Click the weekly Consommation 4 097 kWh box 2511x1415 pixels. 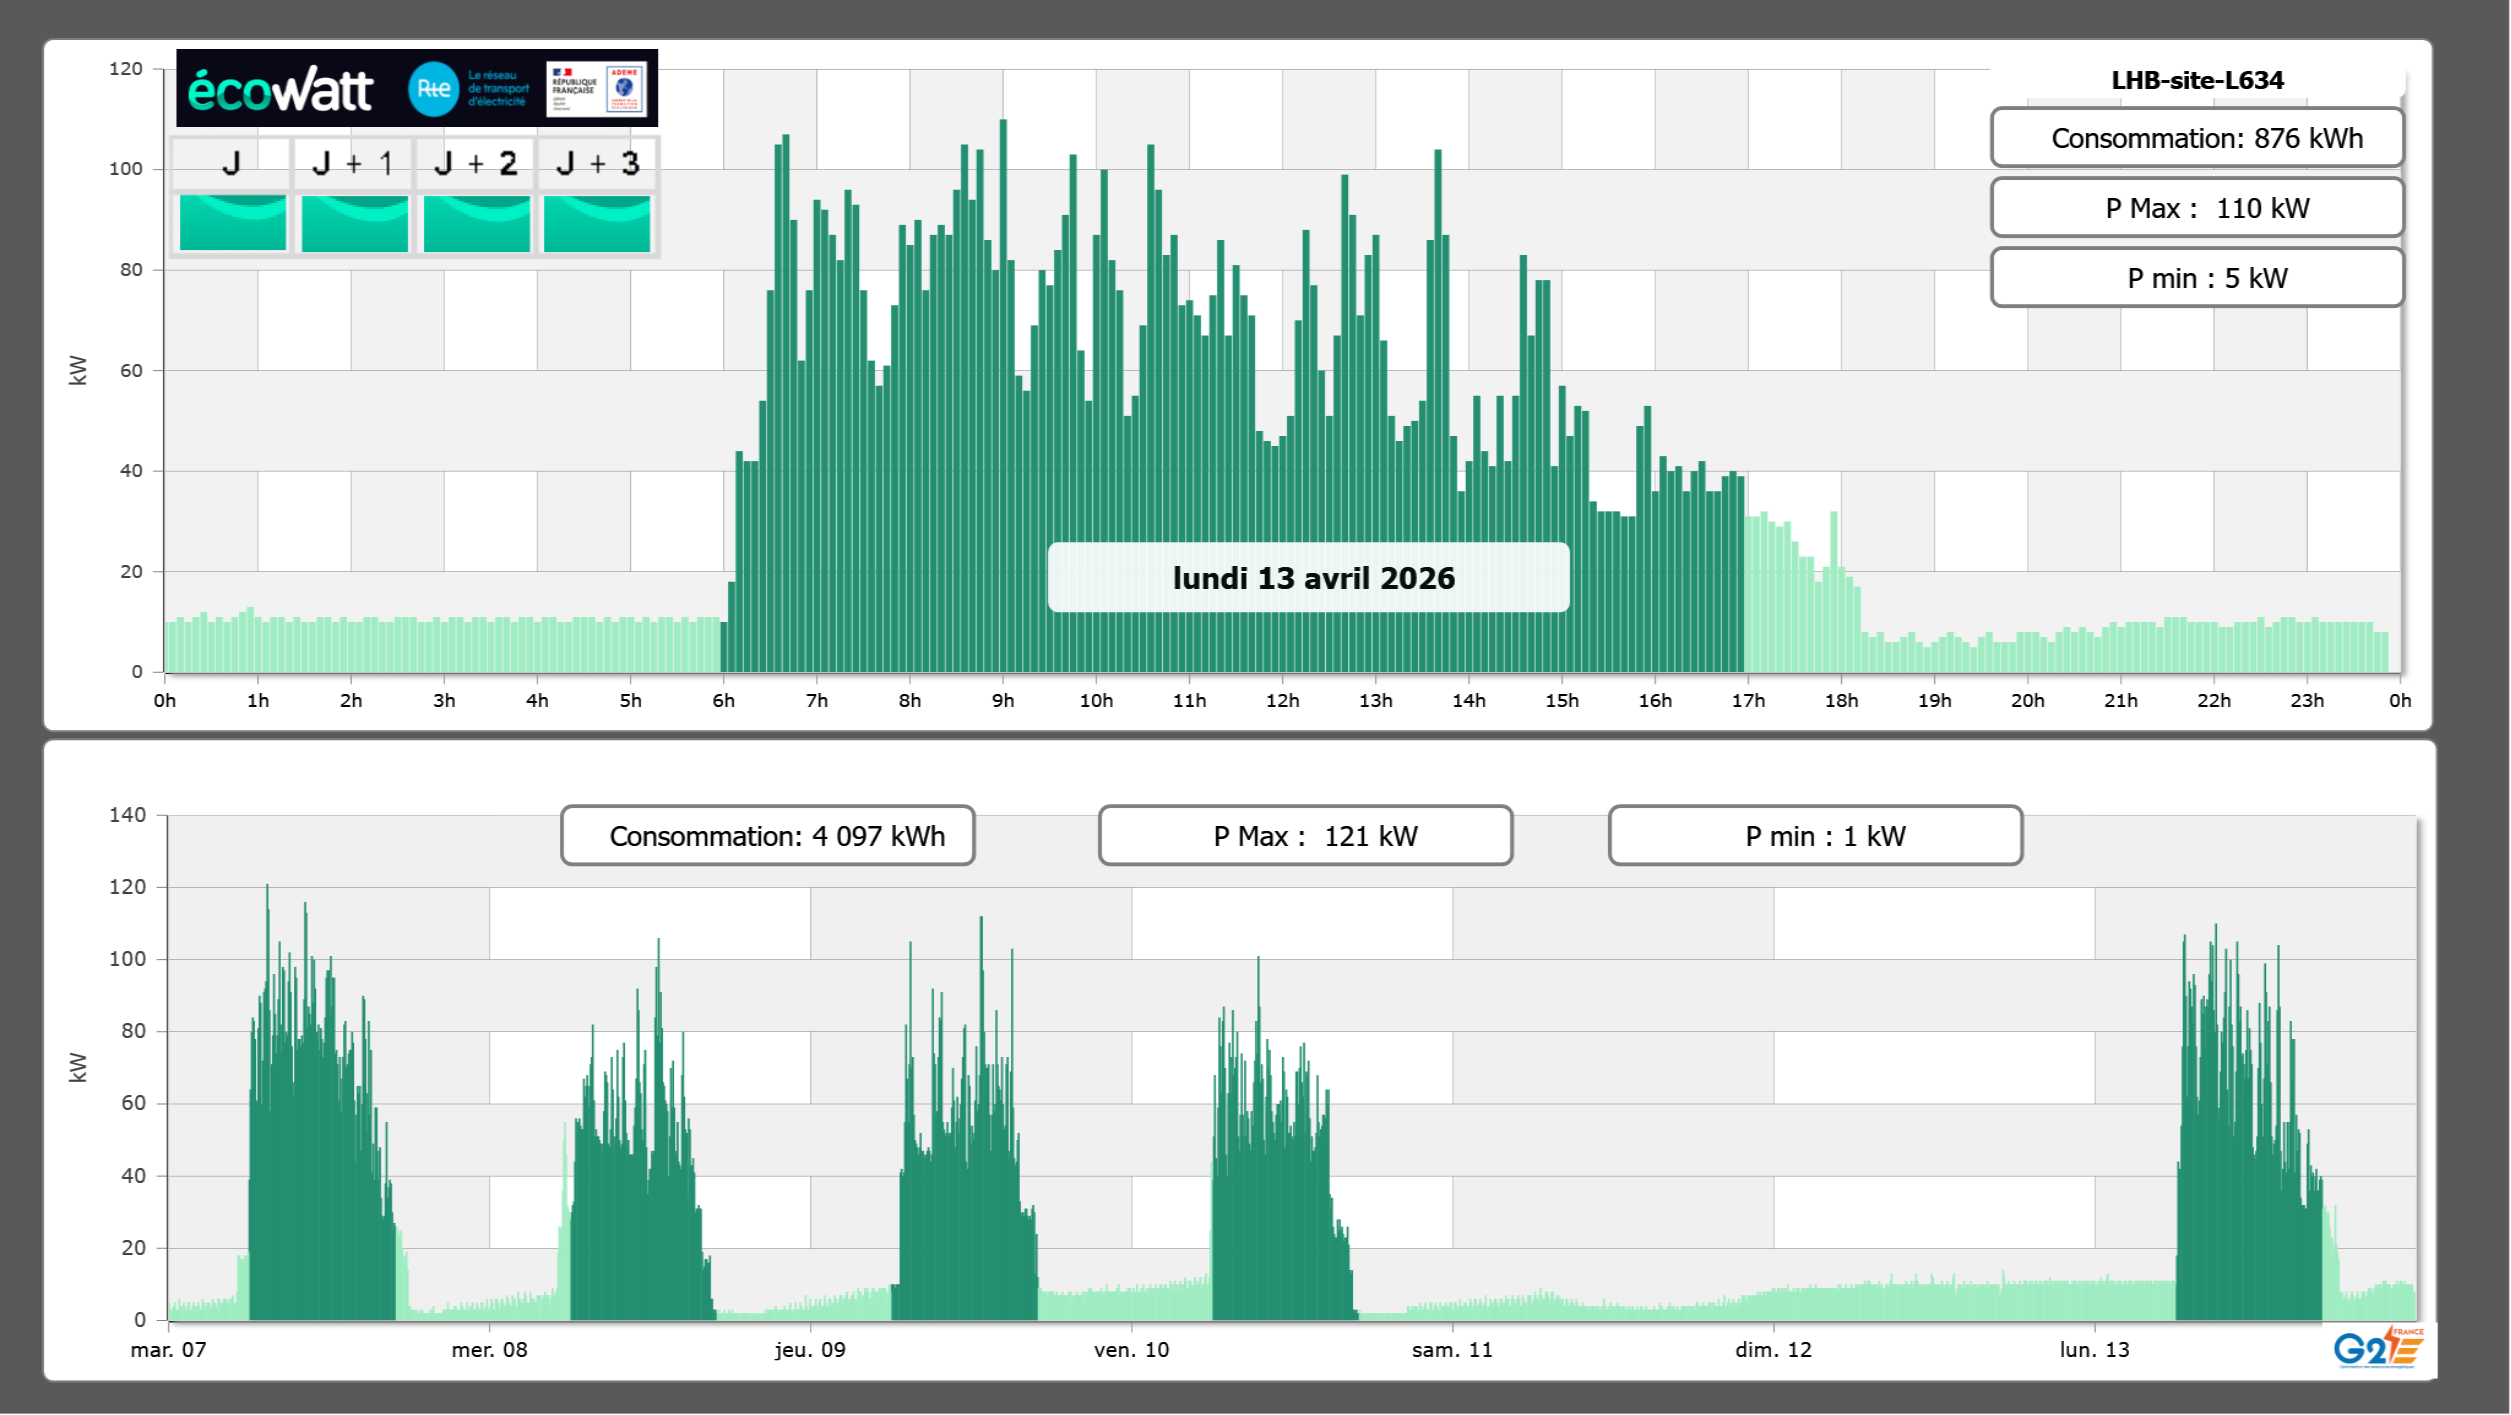coord(767,836)
